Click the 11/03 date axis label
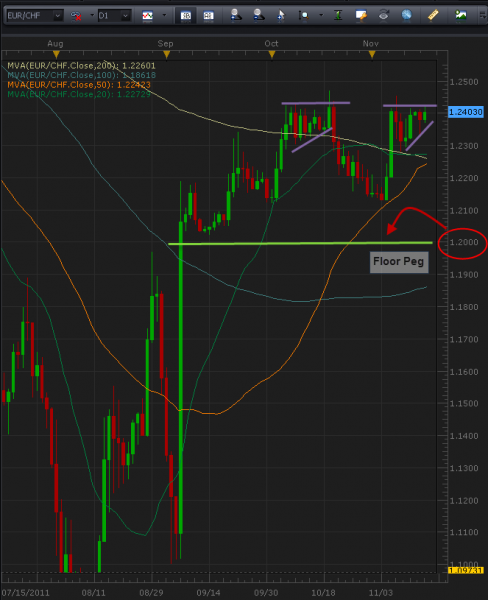Screen dimensions: 488x600 click(x=381, y=593)
